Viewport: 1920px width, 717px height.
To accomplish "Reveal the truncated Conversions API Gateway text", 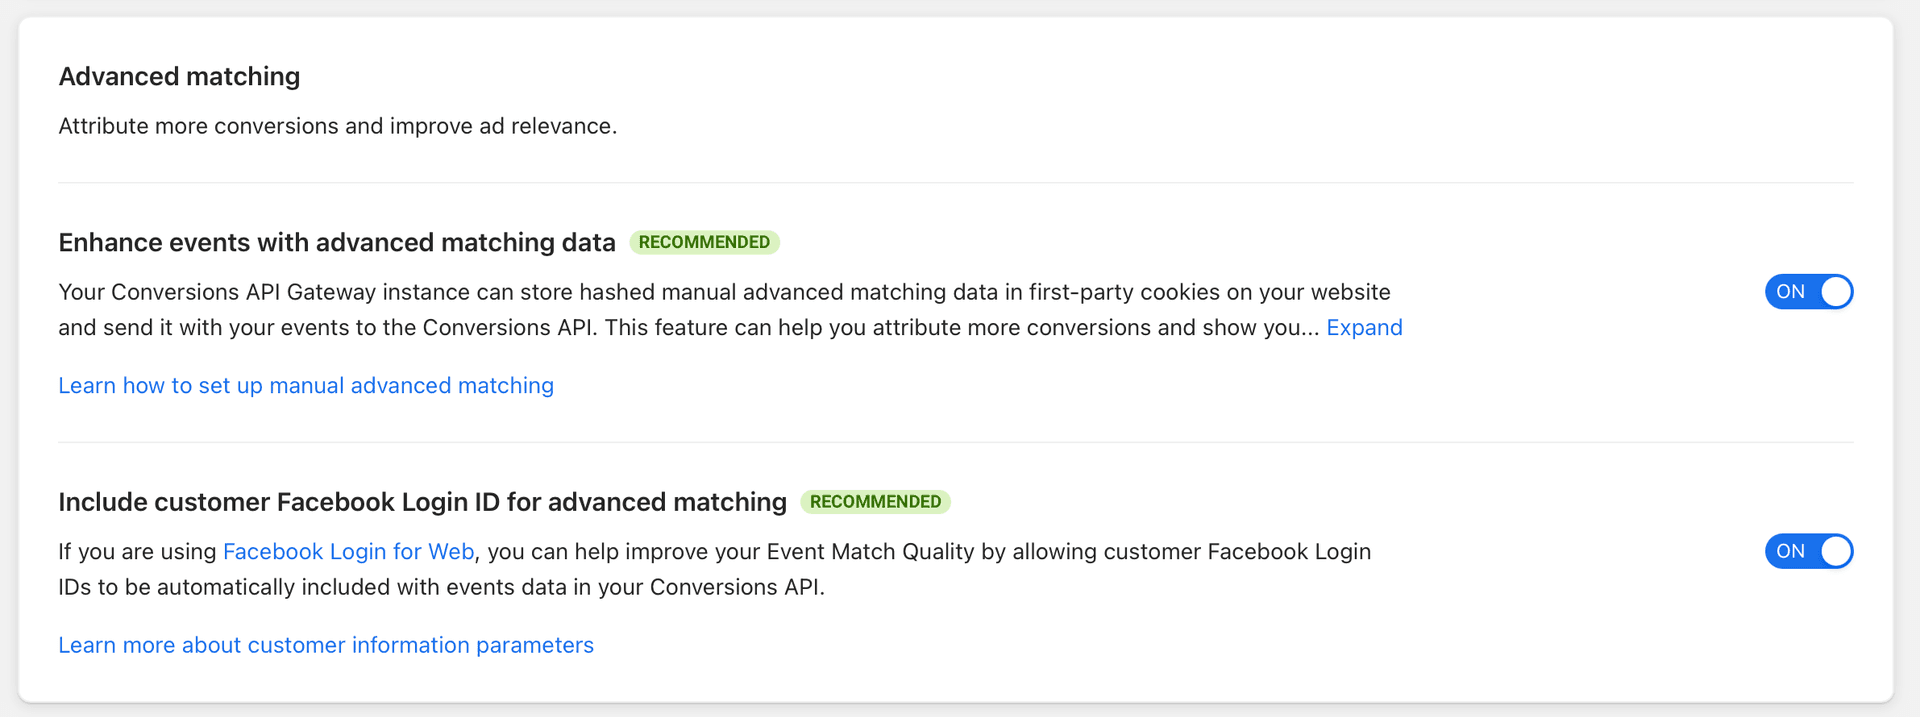I will point(1364,327).
